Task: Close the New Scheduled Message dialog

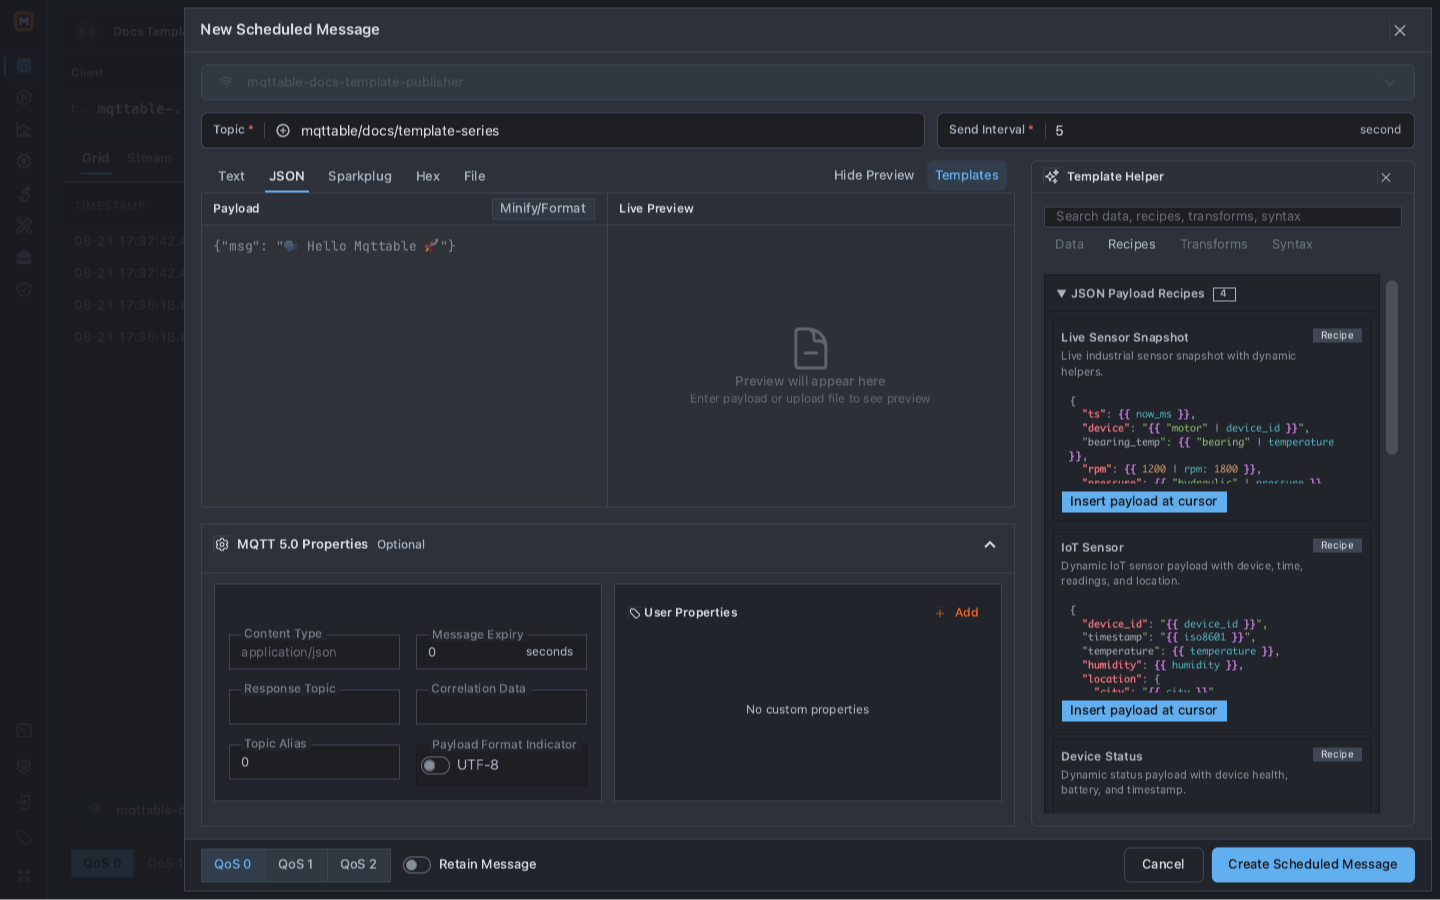Action: click(x=1400, y=31)
